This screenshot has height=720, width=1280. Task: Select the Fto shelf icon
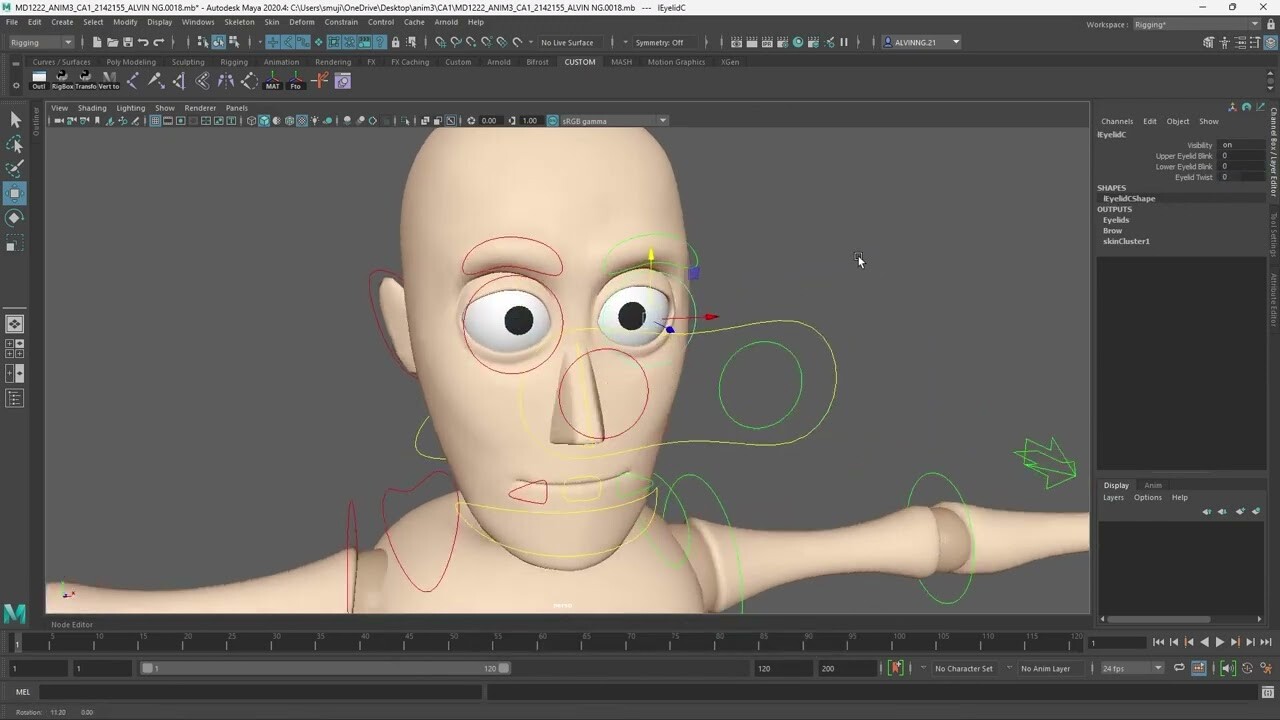pyautogui.click(x=296, y=80)
